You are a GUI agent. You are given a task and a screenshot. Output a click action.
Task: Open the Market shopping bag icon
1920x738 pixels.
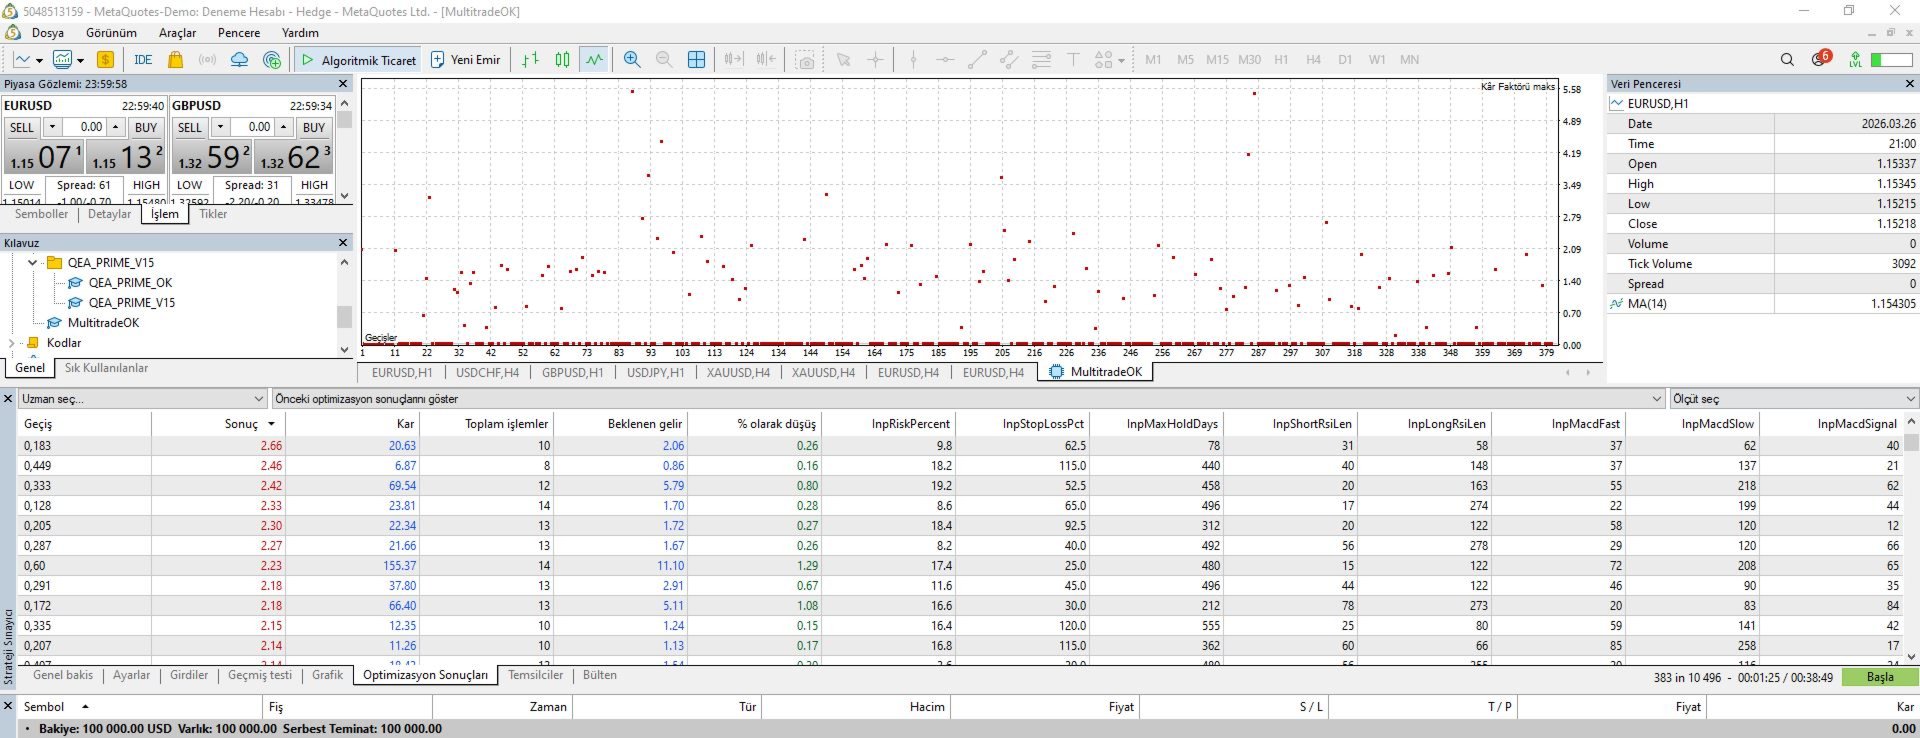click(x=175, y=60)
